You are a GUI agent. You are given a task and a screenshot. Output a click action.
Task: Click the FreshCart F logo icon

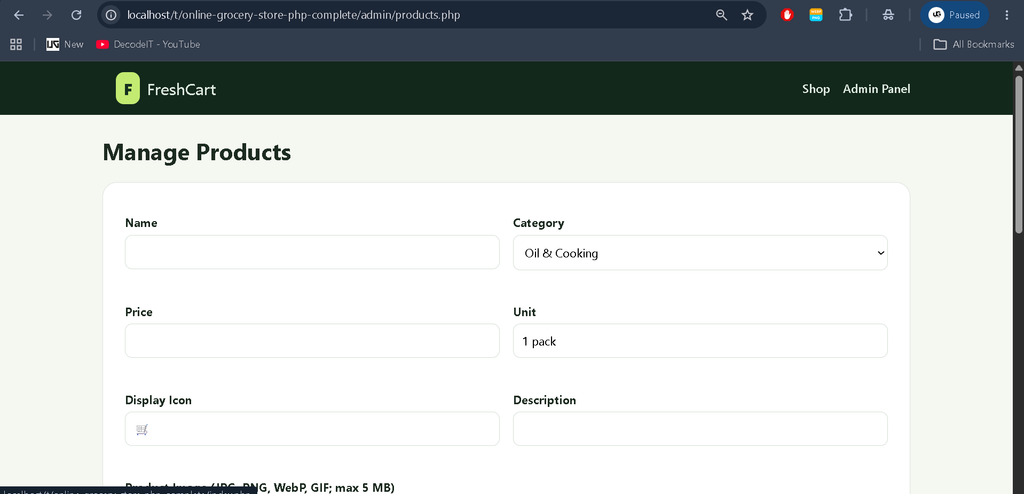(x=127, y=88)
